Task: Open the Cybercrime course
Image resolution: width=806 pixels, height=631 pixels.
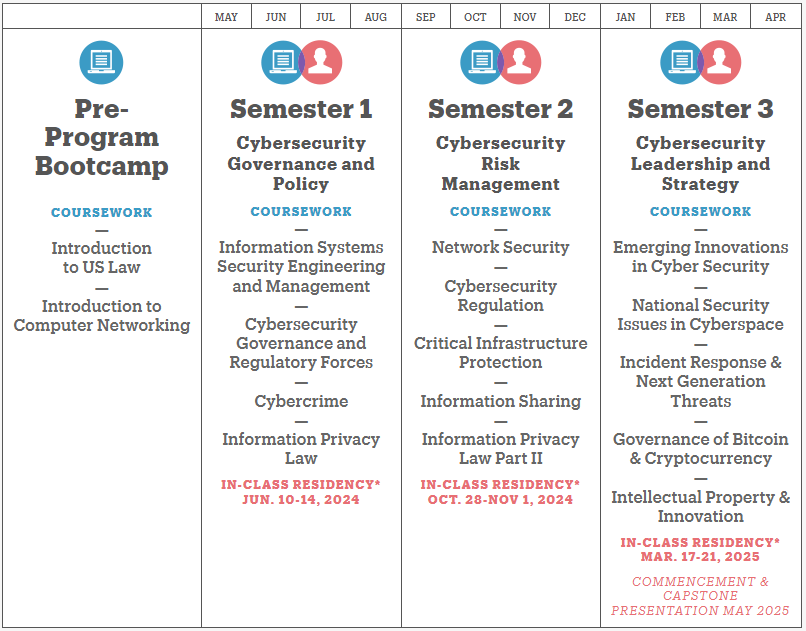Action: tap(301, 401)
